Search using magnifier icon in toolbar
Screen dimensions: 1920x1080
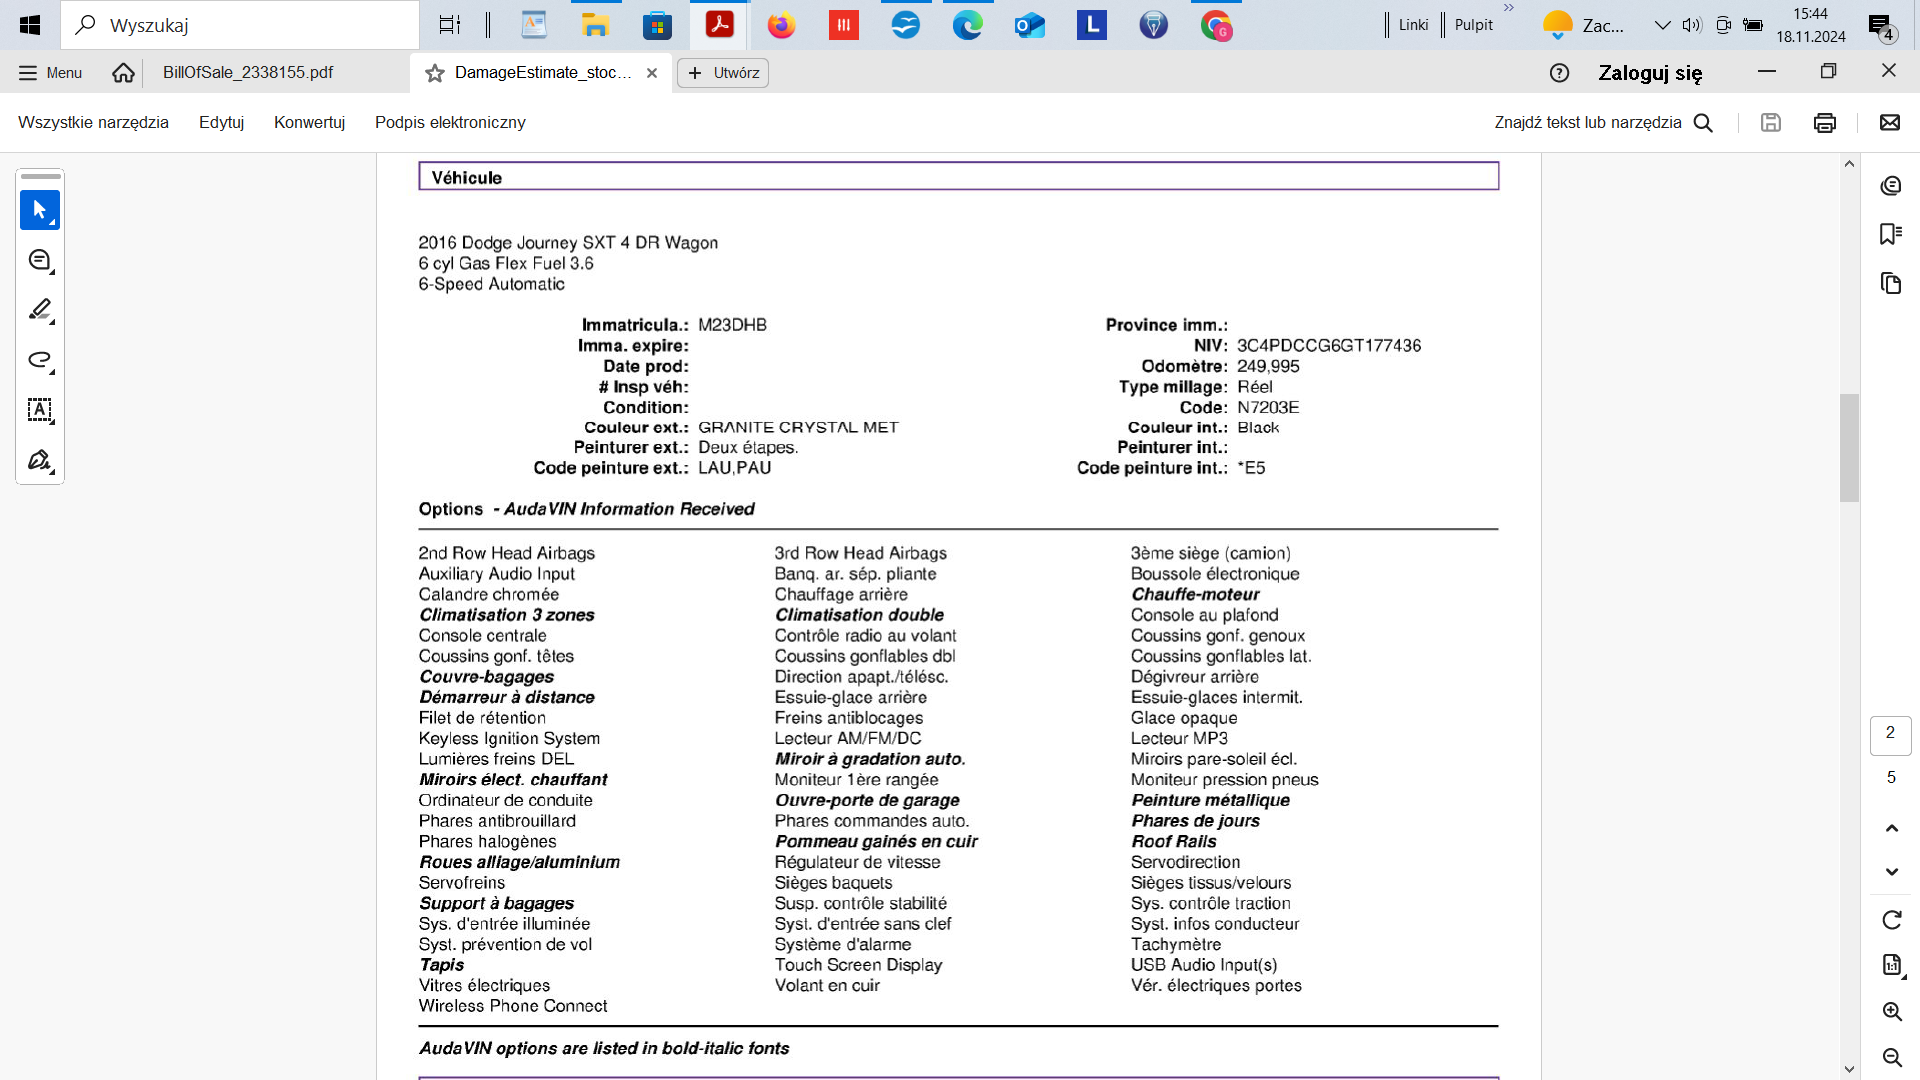click(x=1703, y=122)
